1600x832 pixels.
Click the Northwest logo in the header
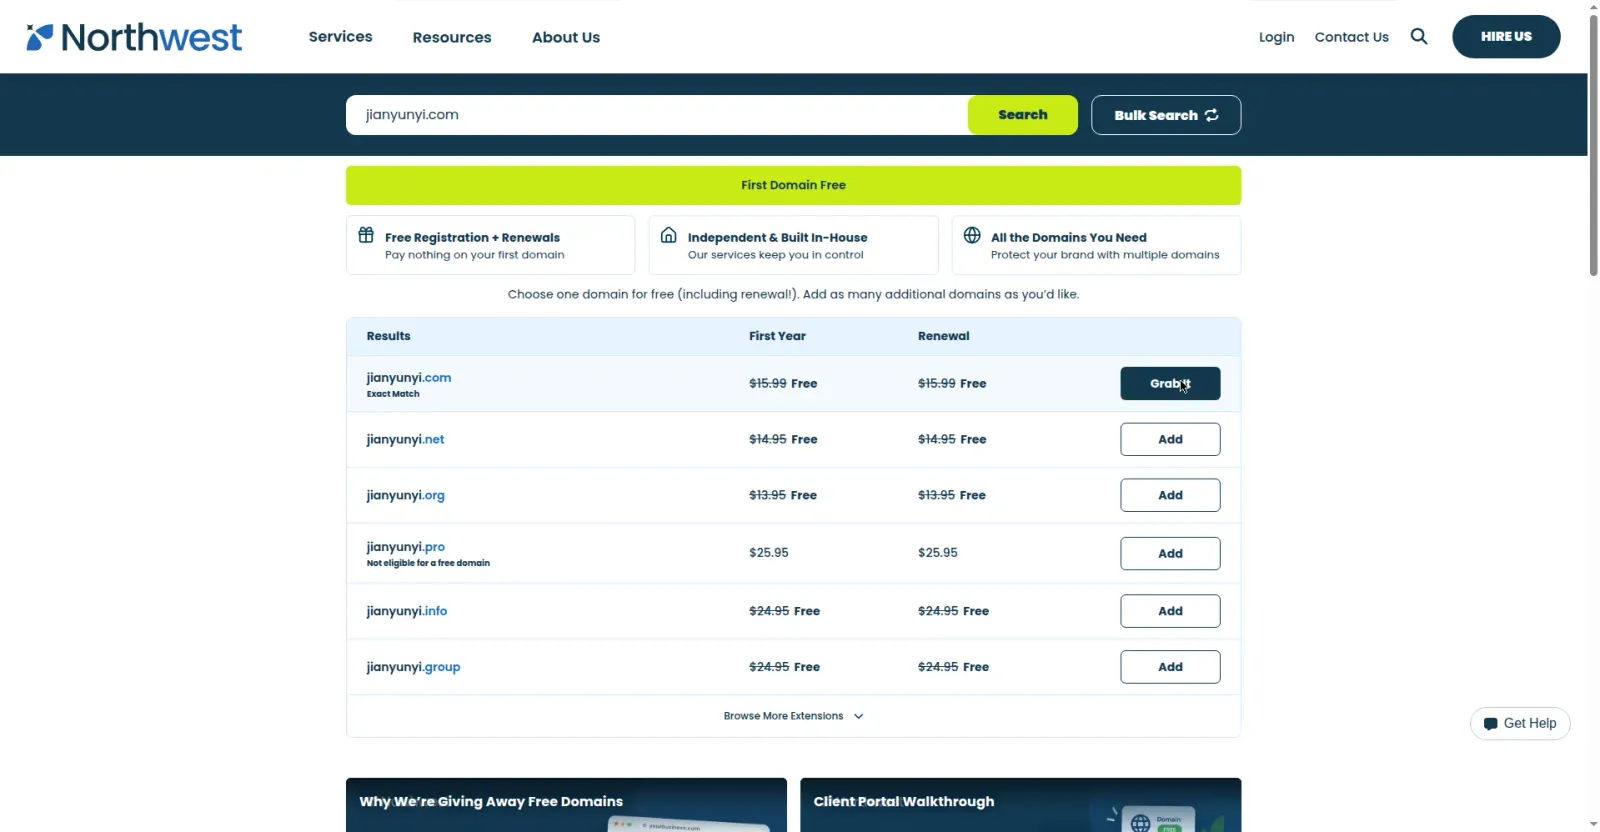point(134,37)
